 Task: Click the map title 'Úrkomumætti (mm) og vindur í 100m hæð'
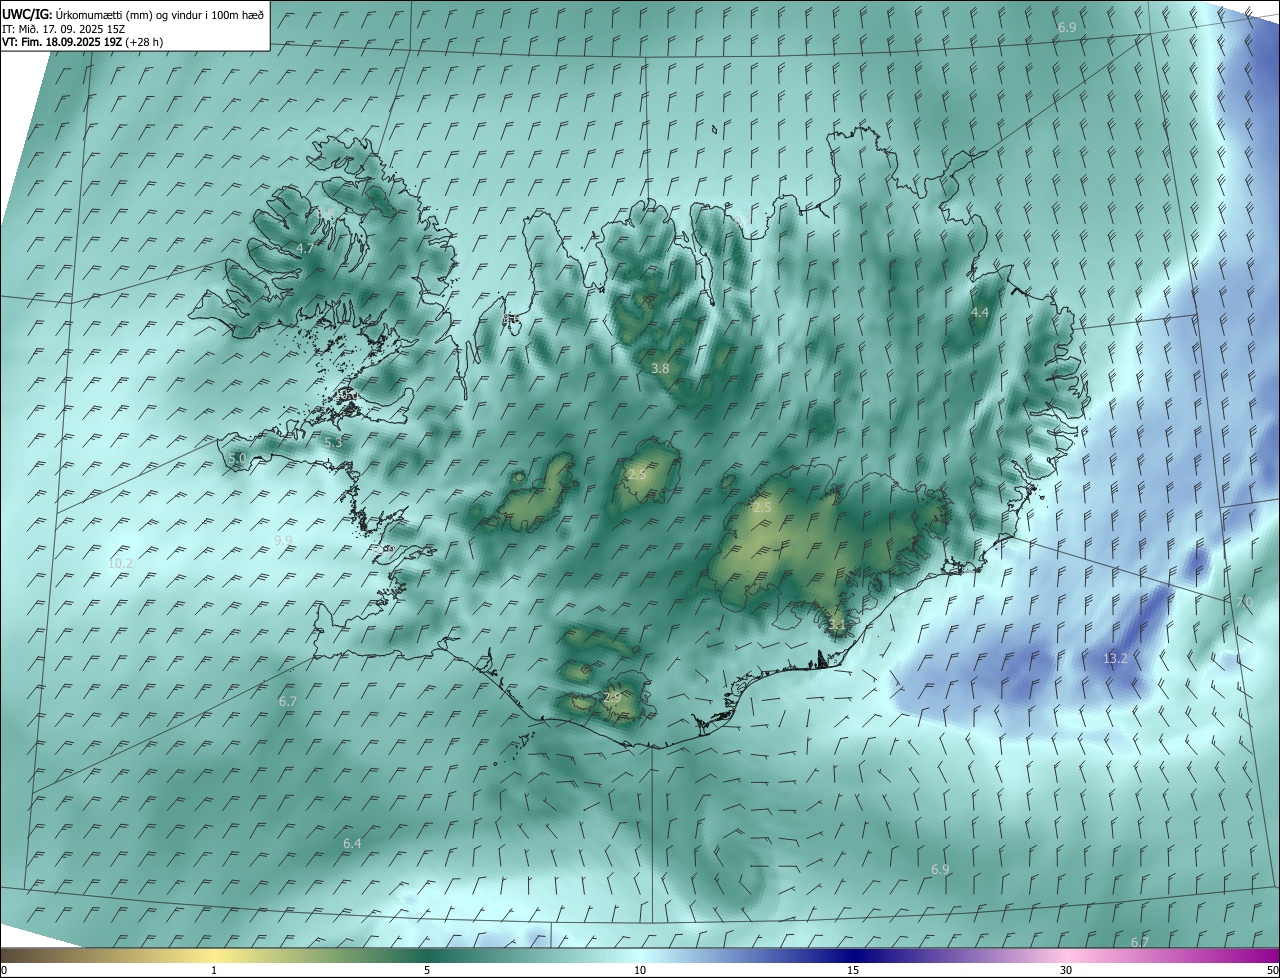[x=160, y=14]
